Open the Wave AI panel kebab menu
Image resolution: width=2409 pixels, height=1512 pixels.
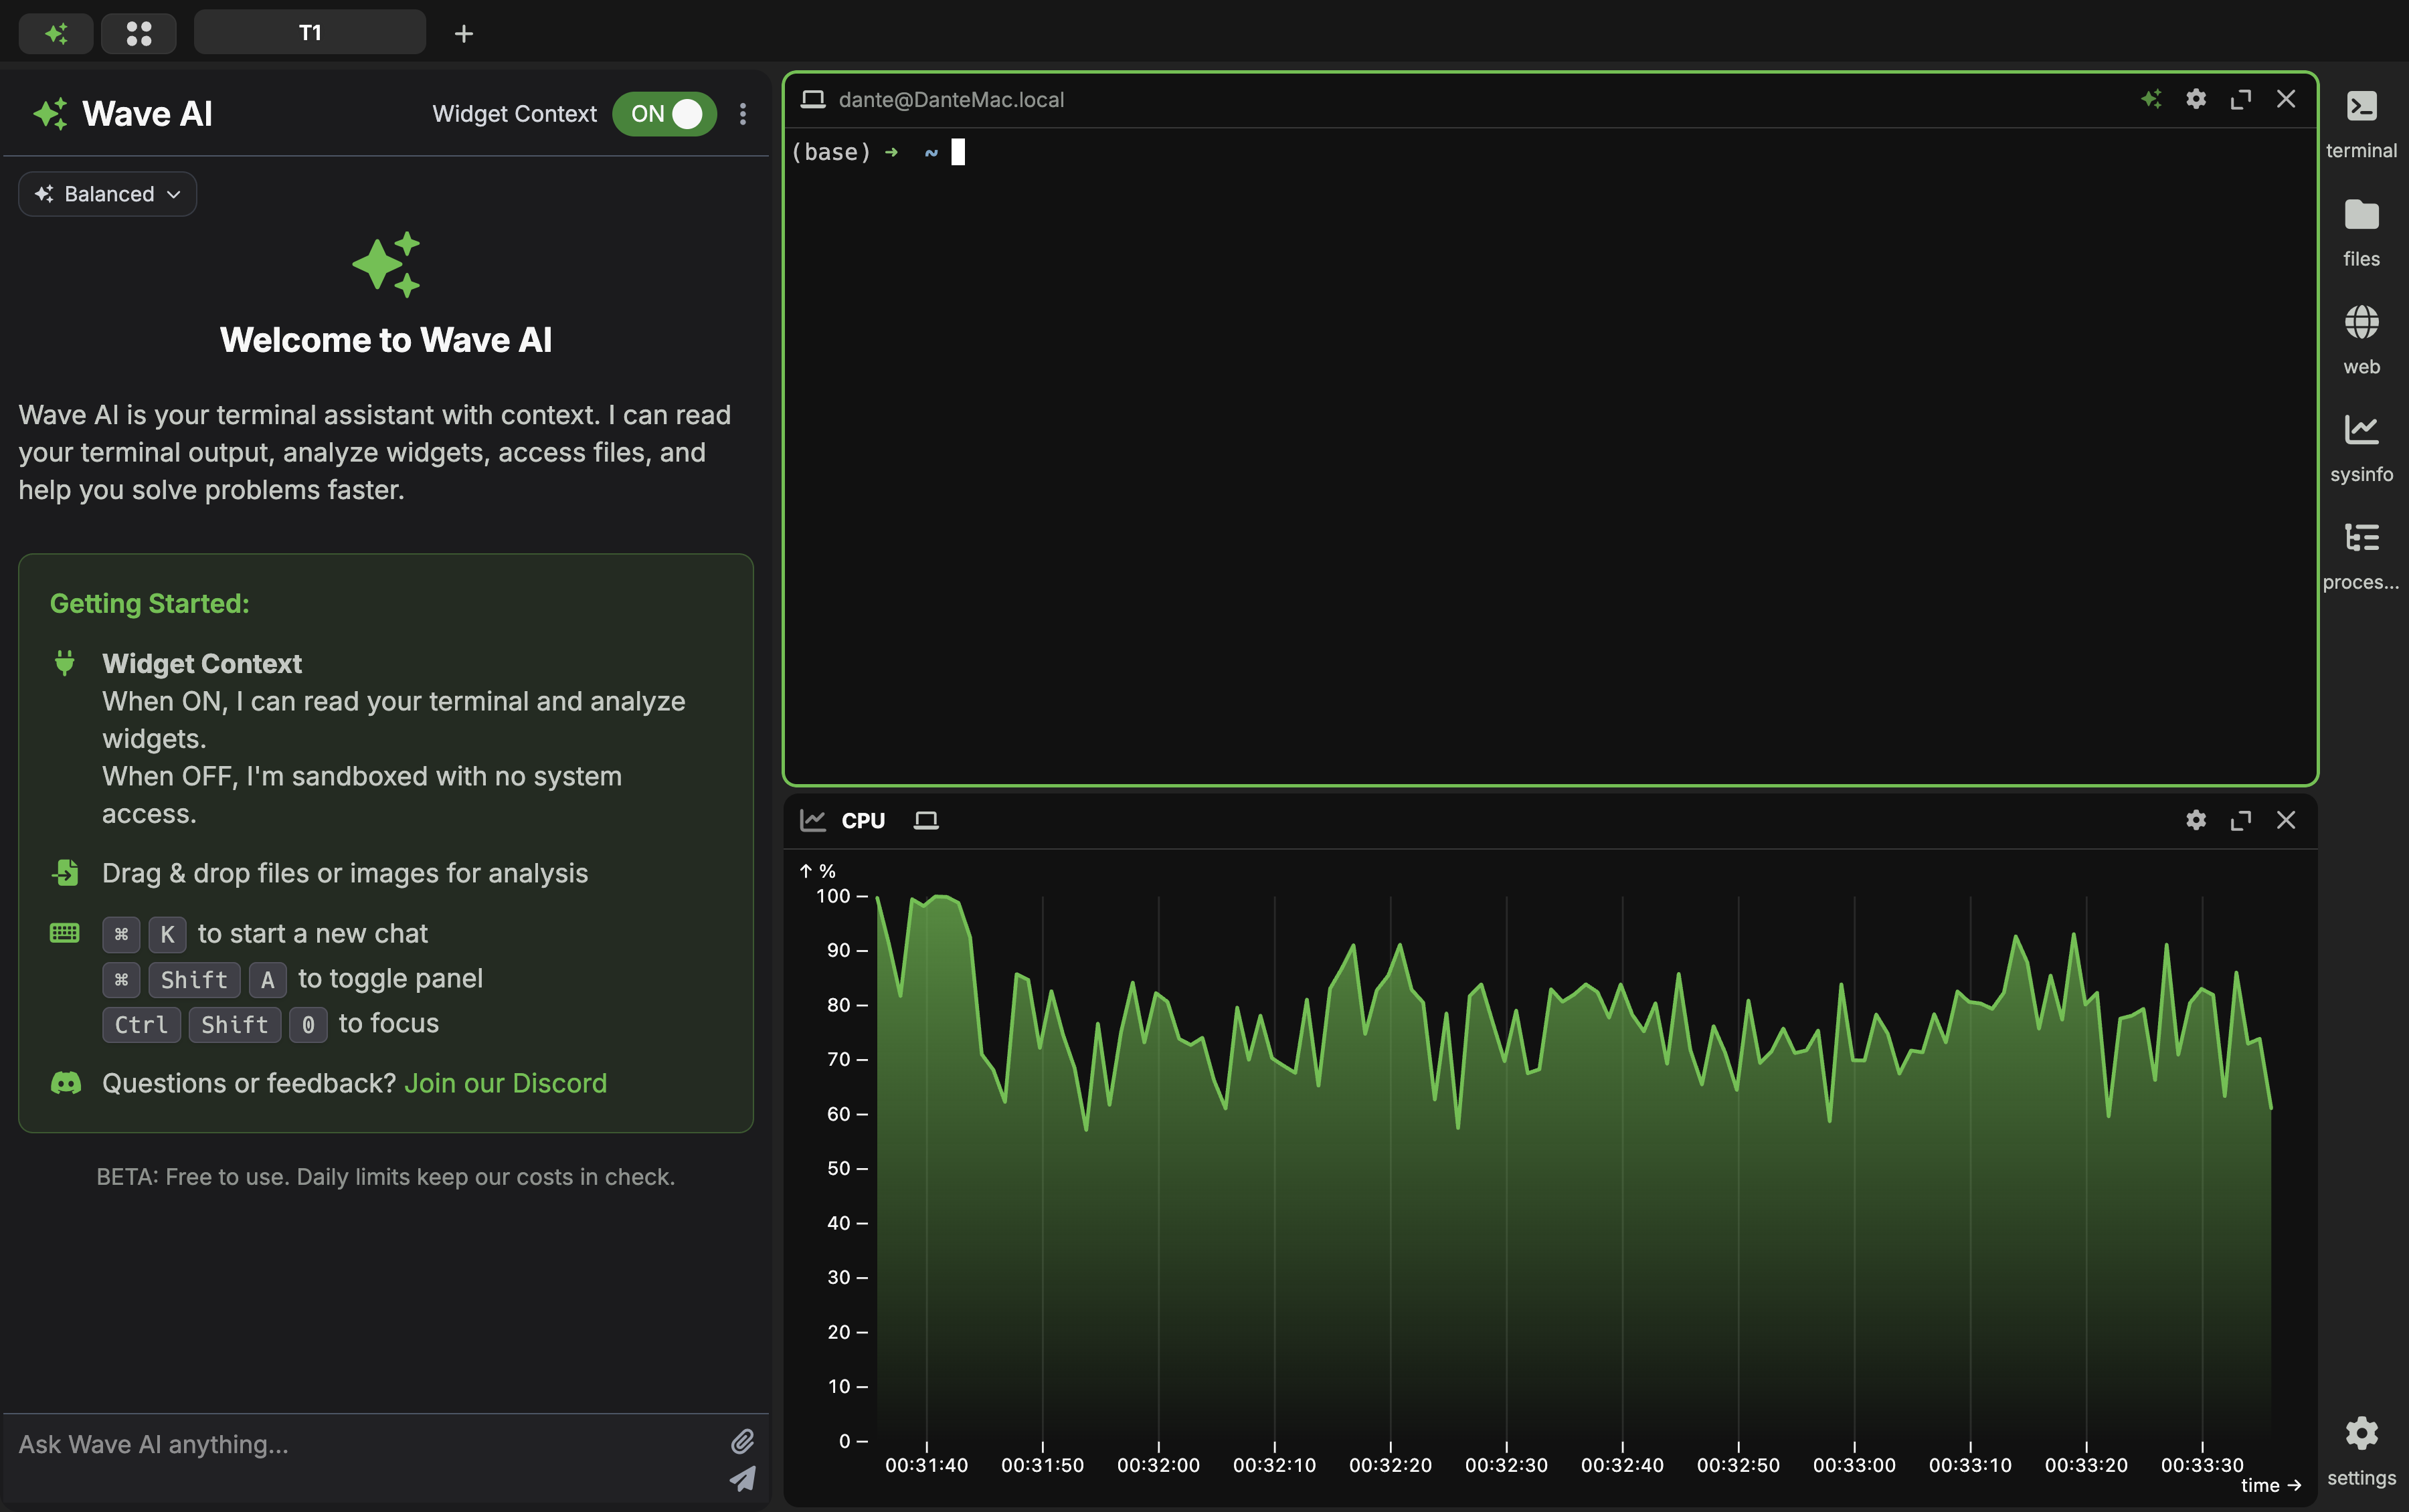[x=743, y=114]
